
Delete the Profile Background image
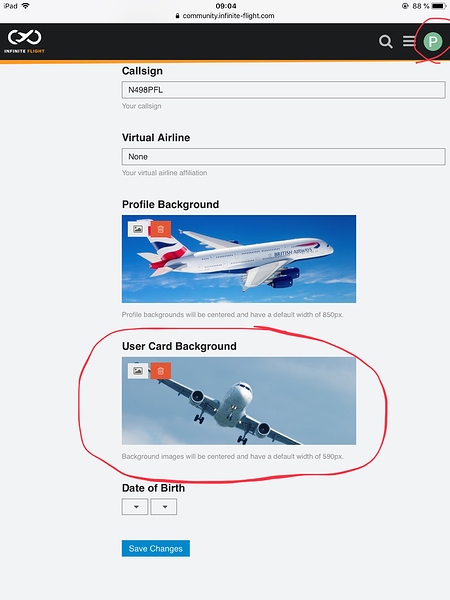(161, 229)
